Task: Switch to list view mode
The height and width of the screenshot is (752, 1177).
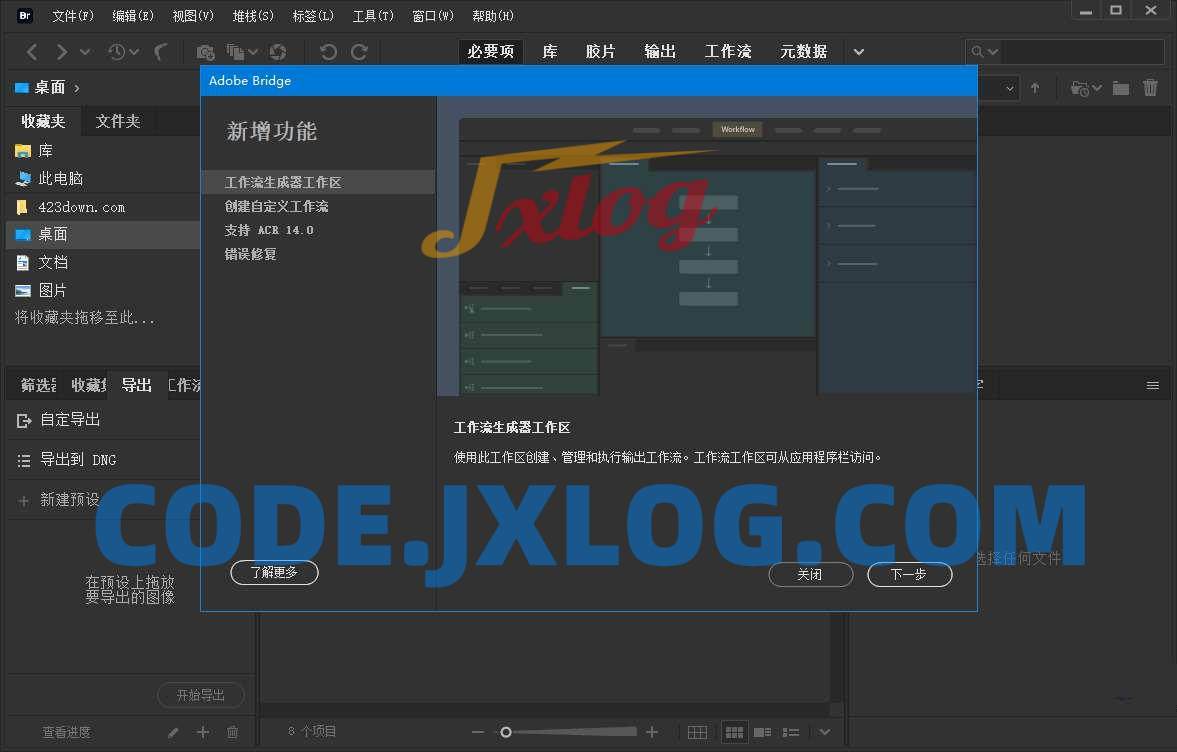Action: (790, 732)
